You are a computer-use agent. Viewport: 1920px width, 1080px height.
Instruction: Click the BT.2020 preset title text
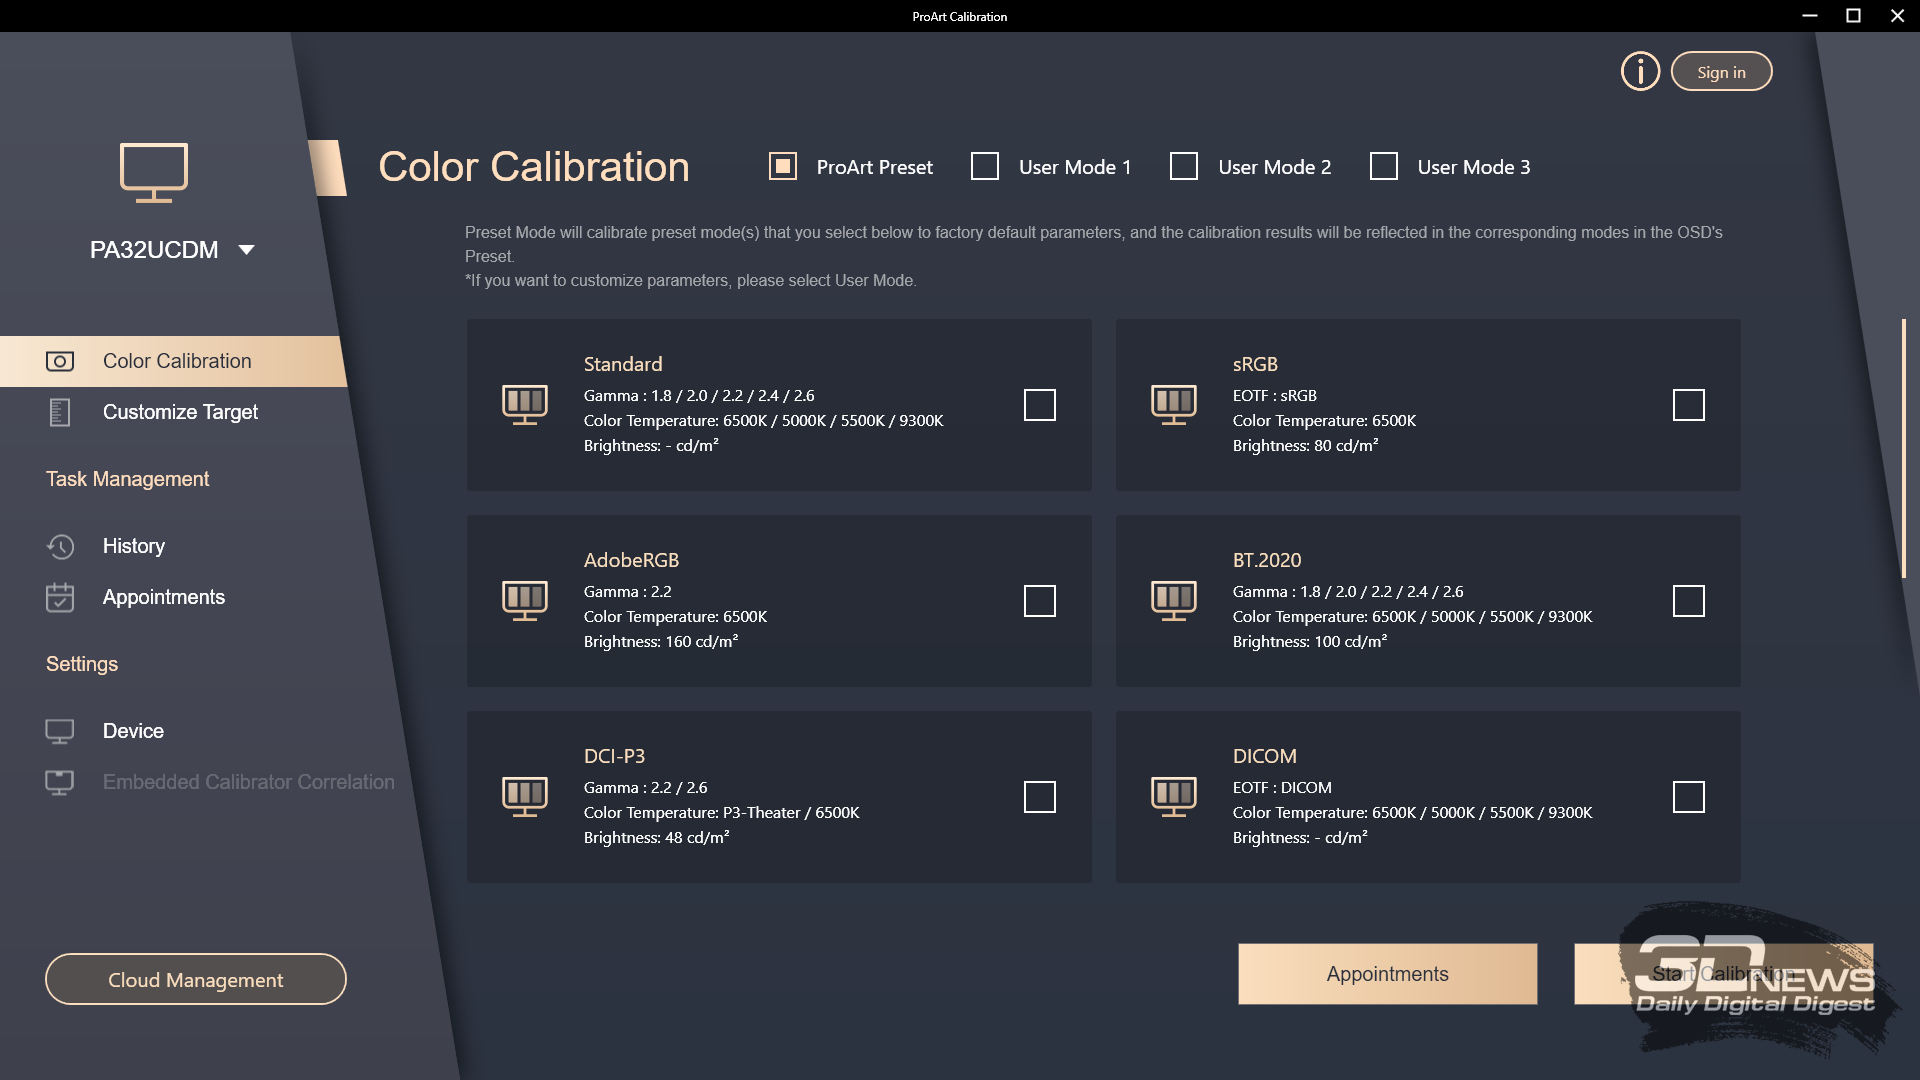pyautogui.click(x=1267, y=560)
